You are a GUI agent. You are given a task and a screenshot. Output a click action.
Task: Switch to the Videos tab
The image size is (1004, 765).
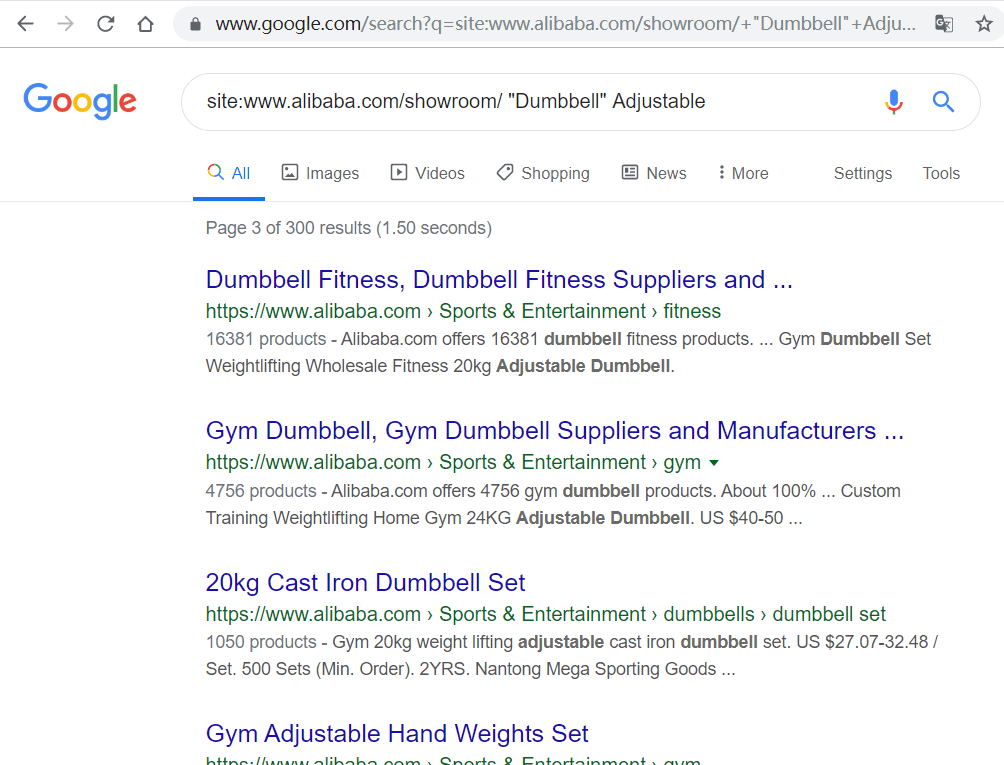[427, 173]
